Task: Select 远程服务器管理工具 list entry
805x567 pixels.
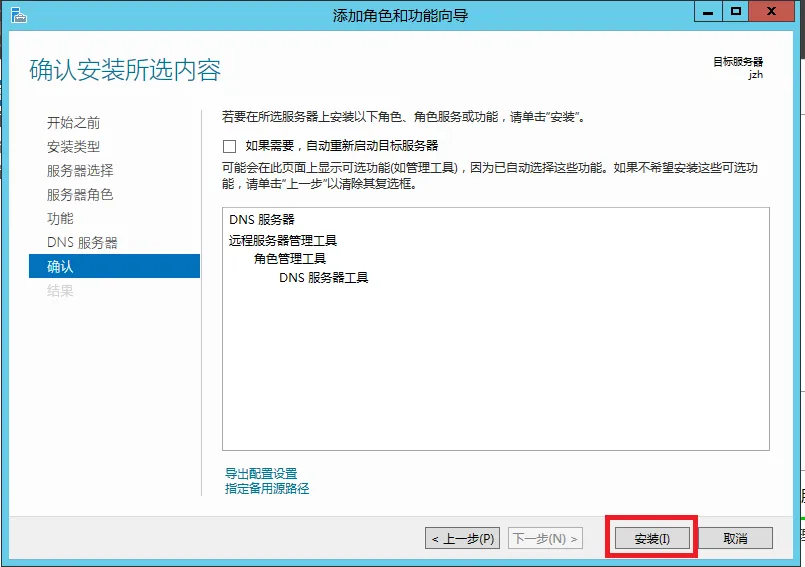Action: [283, 240]
